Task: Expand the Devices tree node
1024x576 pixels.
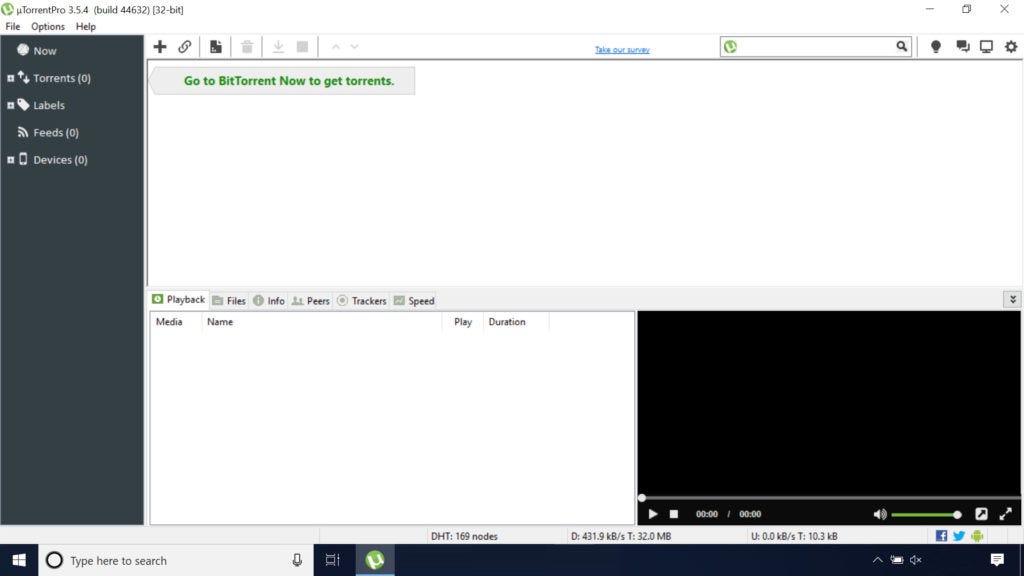Action: 10,159
